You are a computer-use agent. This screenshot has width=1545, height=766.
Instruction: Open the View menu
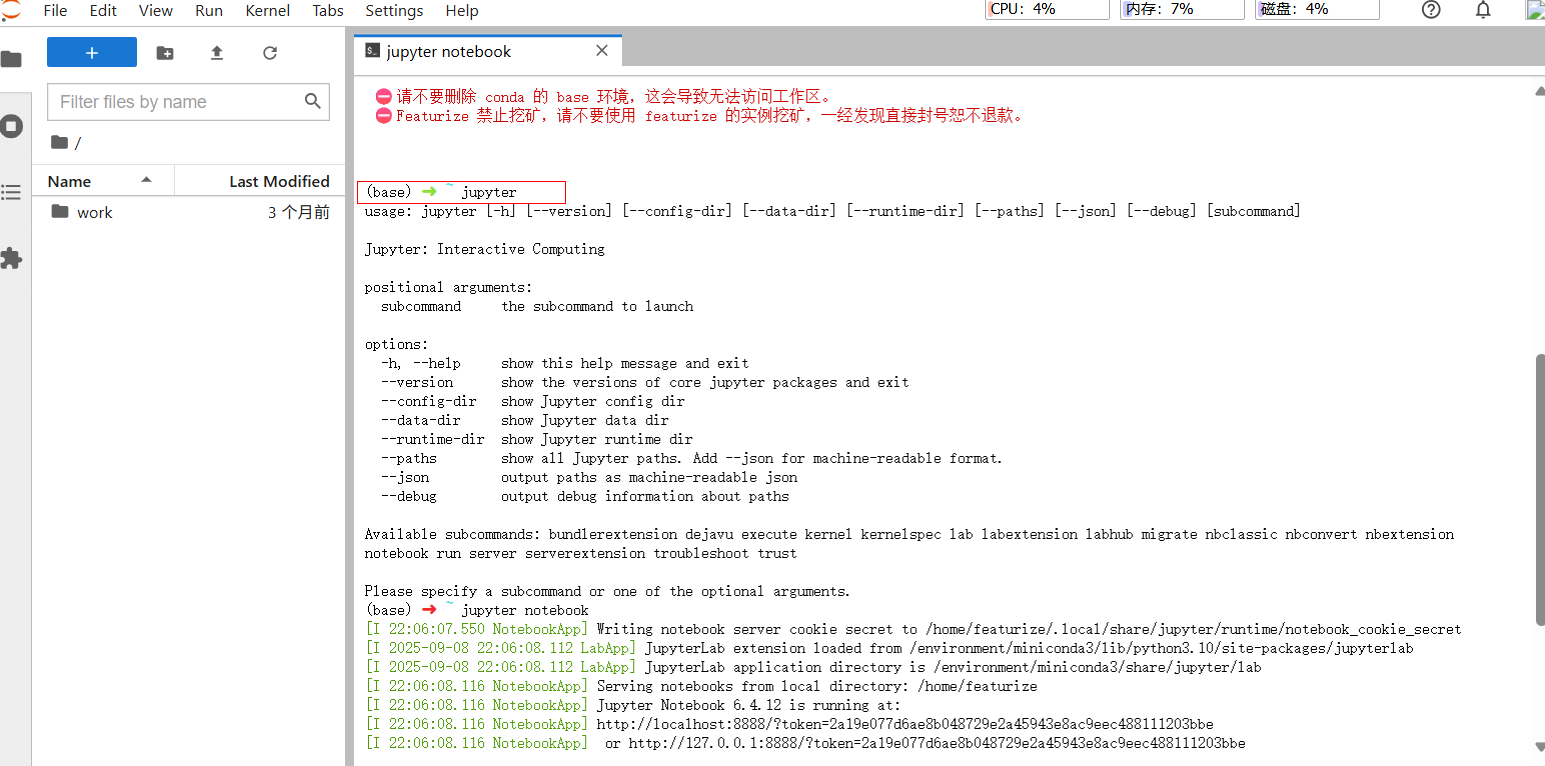coord(155,11)
